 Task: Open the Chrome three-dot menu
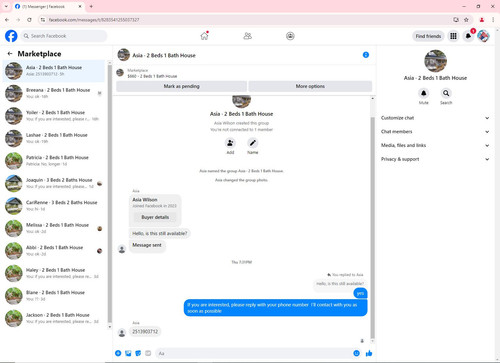point(493,20)
